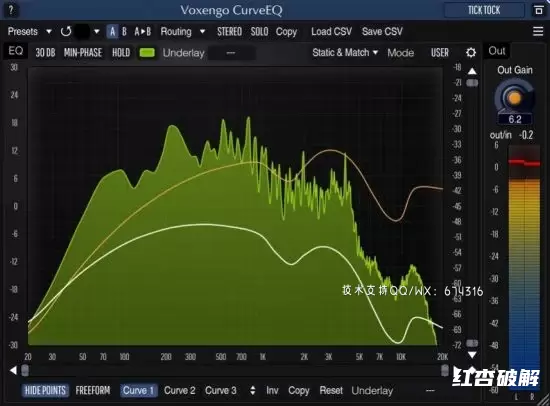The height and width of the screenshot is (406, 550).
Task: Open the preset name dropdown arrow
Action: click(x=96, y=32)
